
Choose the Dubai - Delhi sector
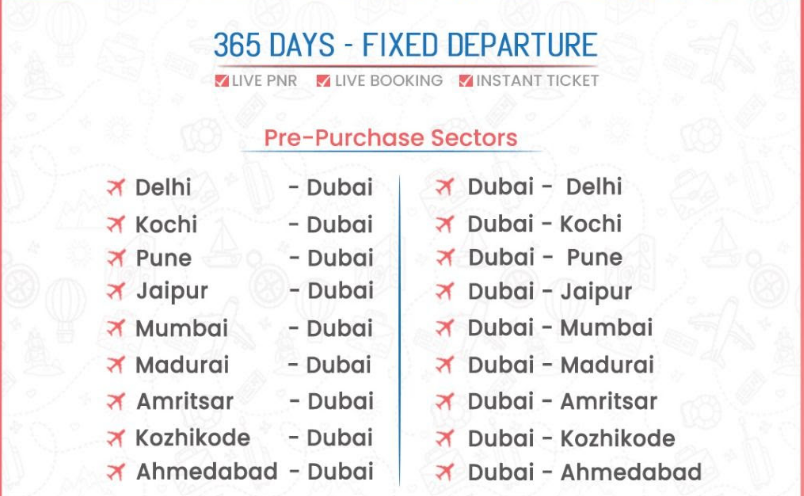click(545, 187)
